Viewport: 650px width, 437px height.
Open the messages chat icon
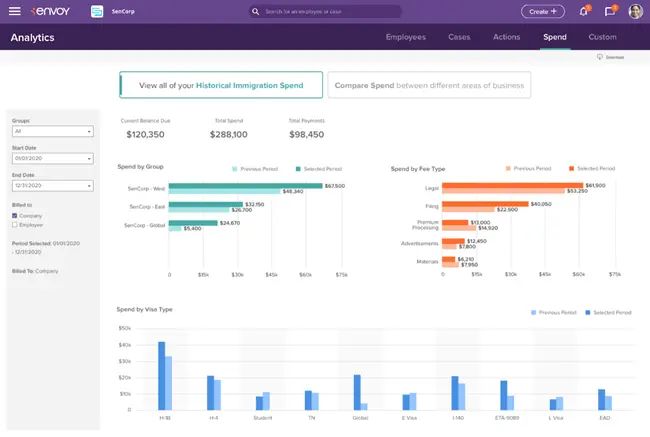609,12
